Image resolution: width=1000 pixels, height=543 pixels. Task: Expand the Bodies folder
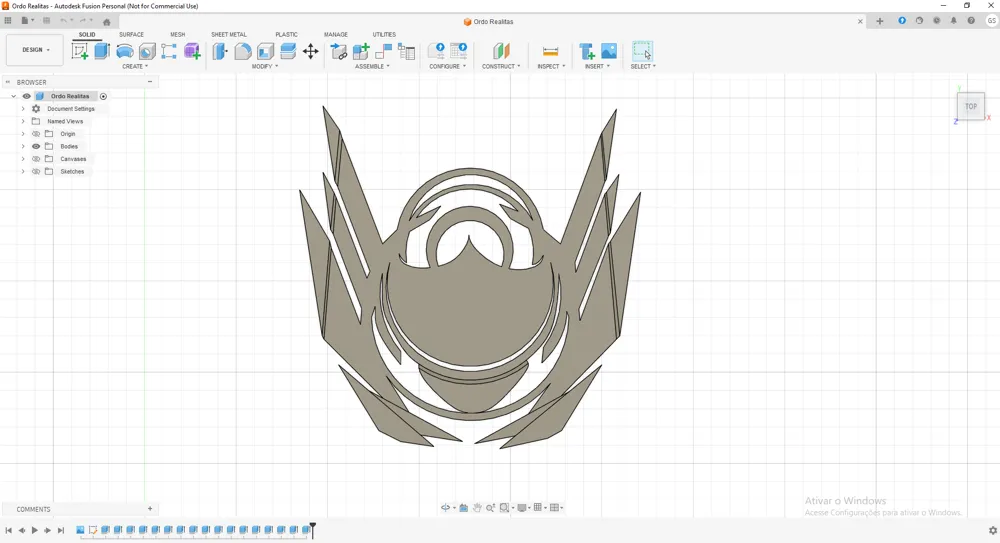23,147
